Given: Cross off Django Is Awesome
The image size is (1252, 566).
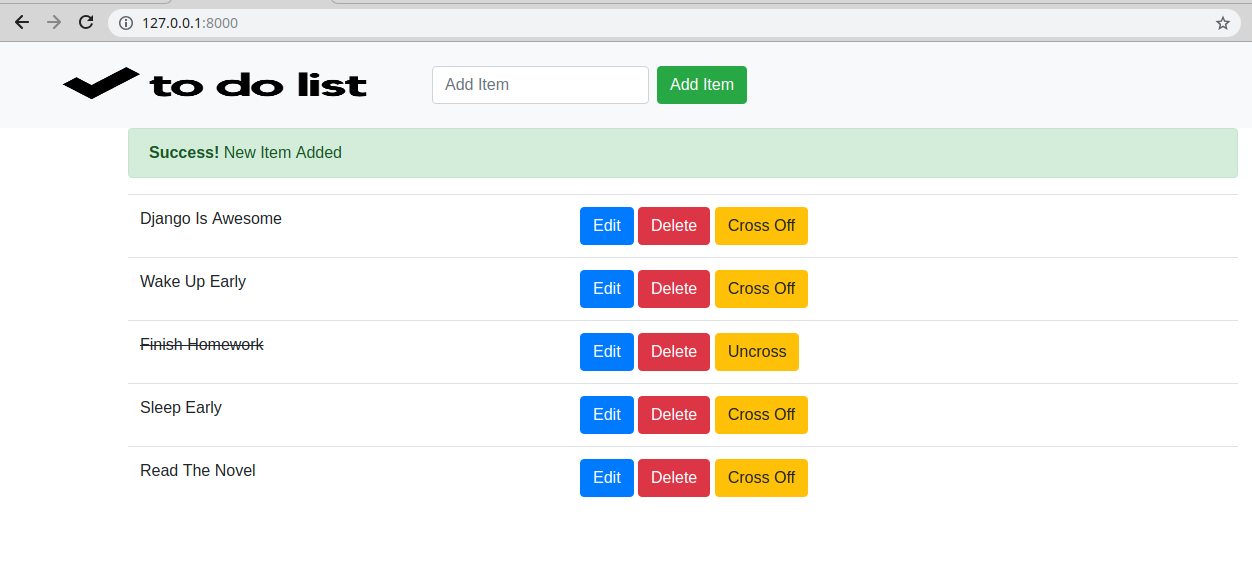Looking at the screenshot, I should coord(761,226).
